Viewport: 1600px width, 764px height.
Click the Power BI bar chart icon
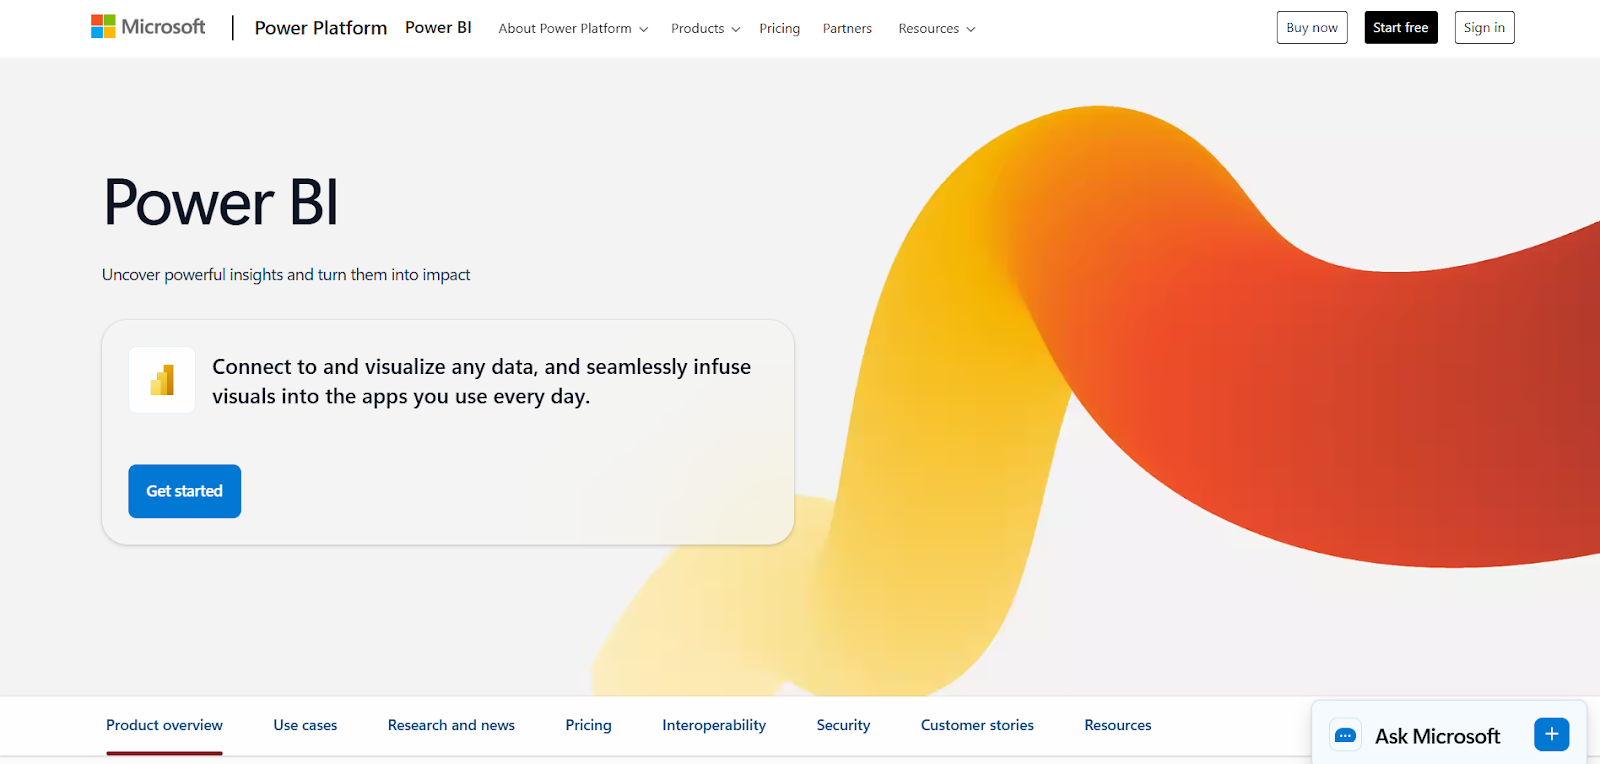pos(162,380)
